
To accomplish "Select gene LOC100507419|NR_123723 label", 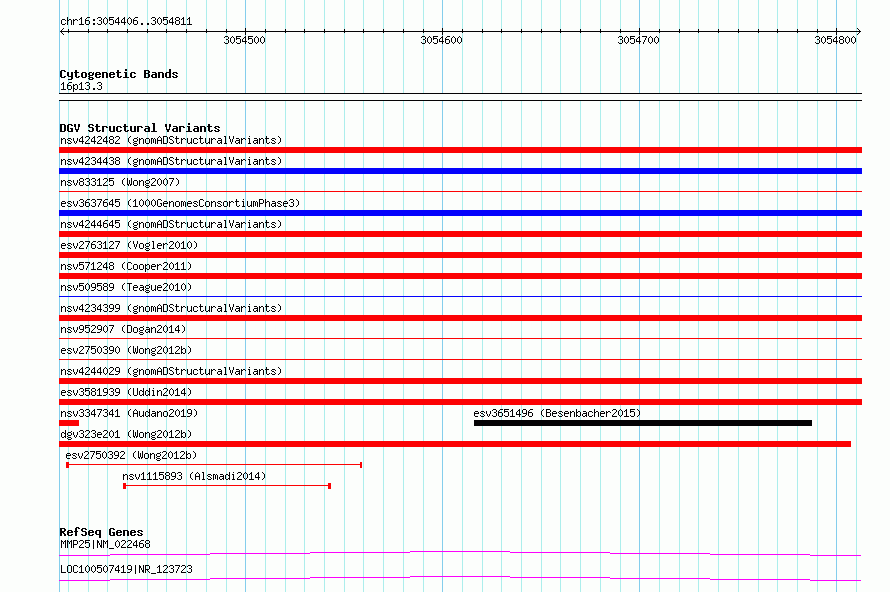I will (x=126, y=569).
